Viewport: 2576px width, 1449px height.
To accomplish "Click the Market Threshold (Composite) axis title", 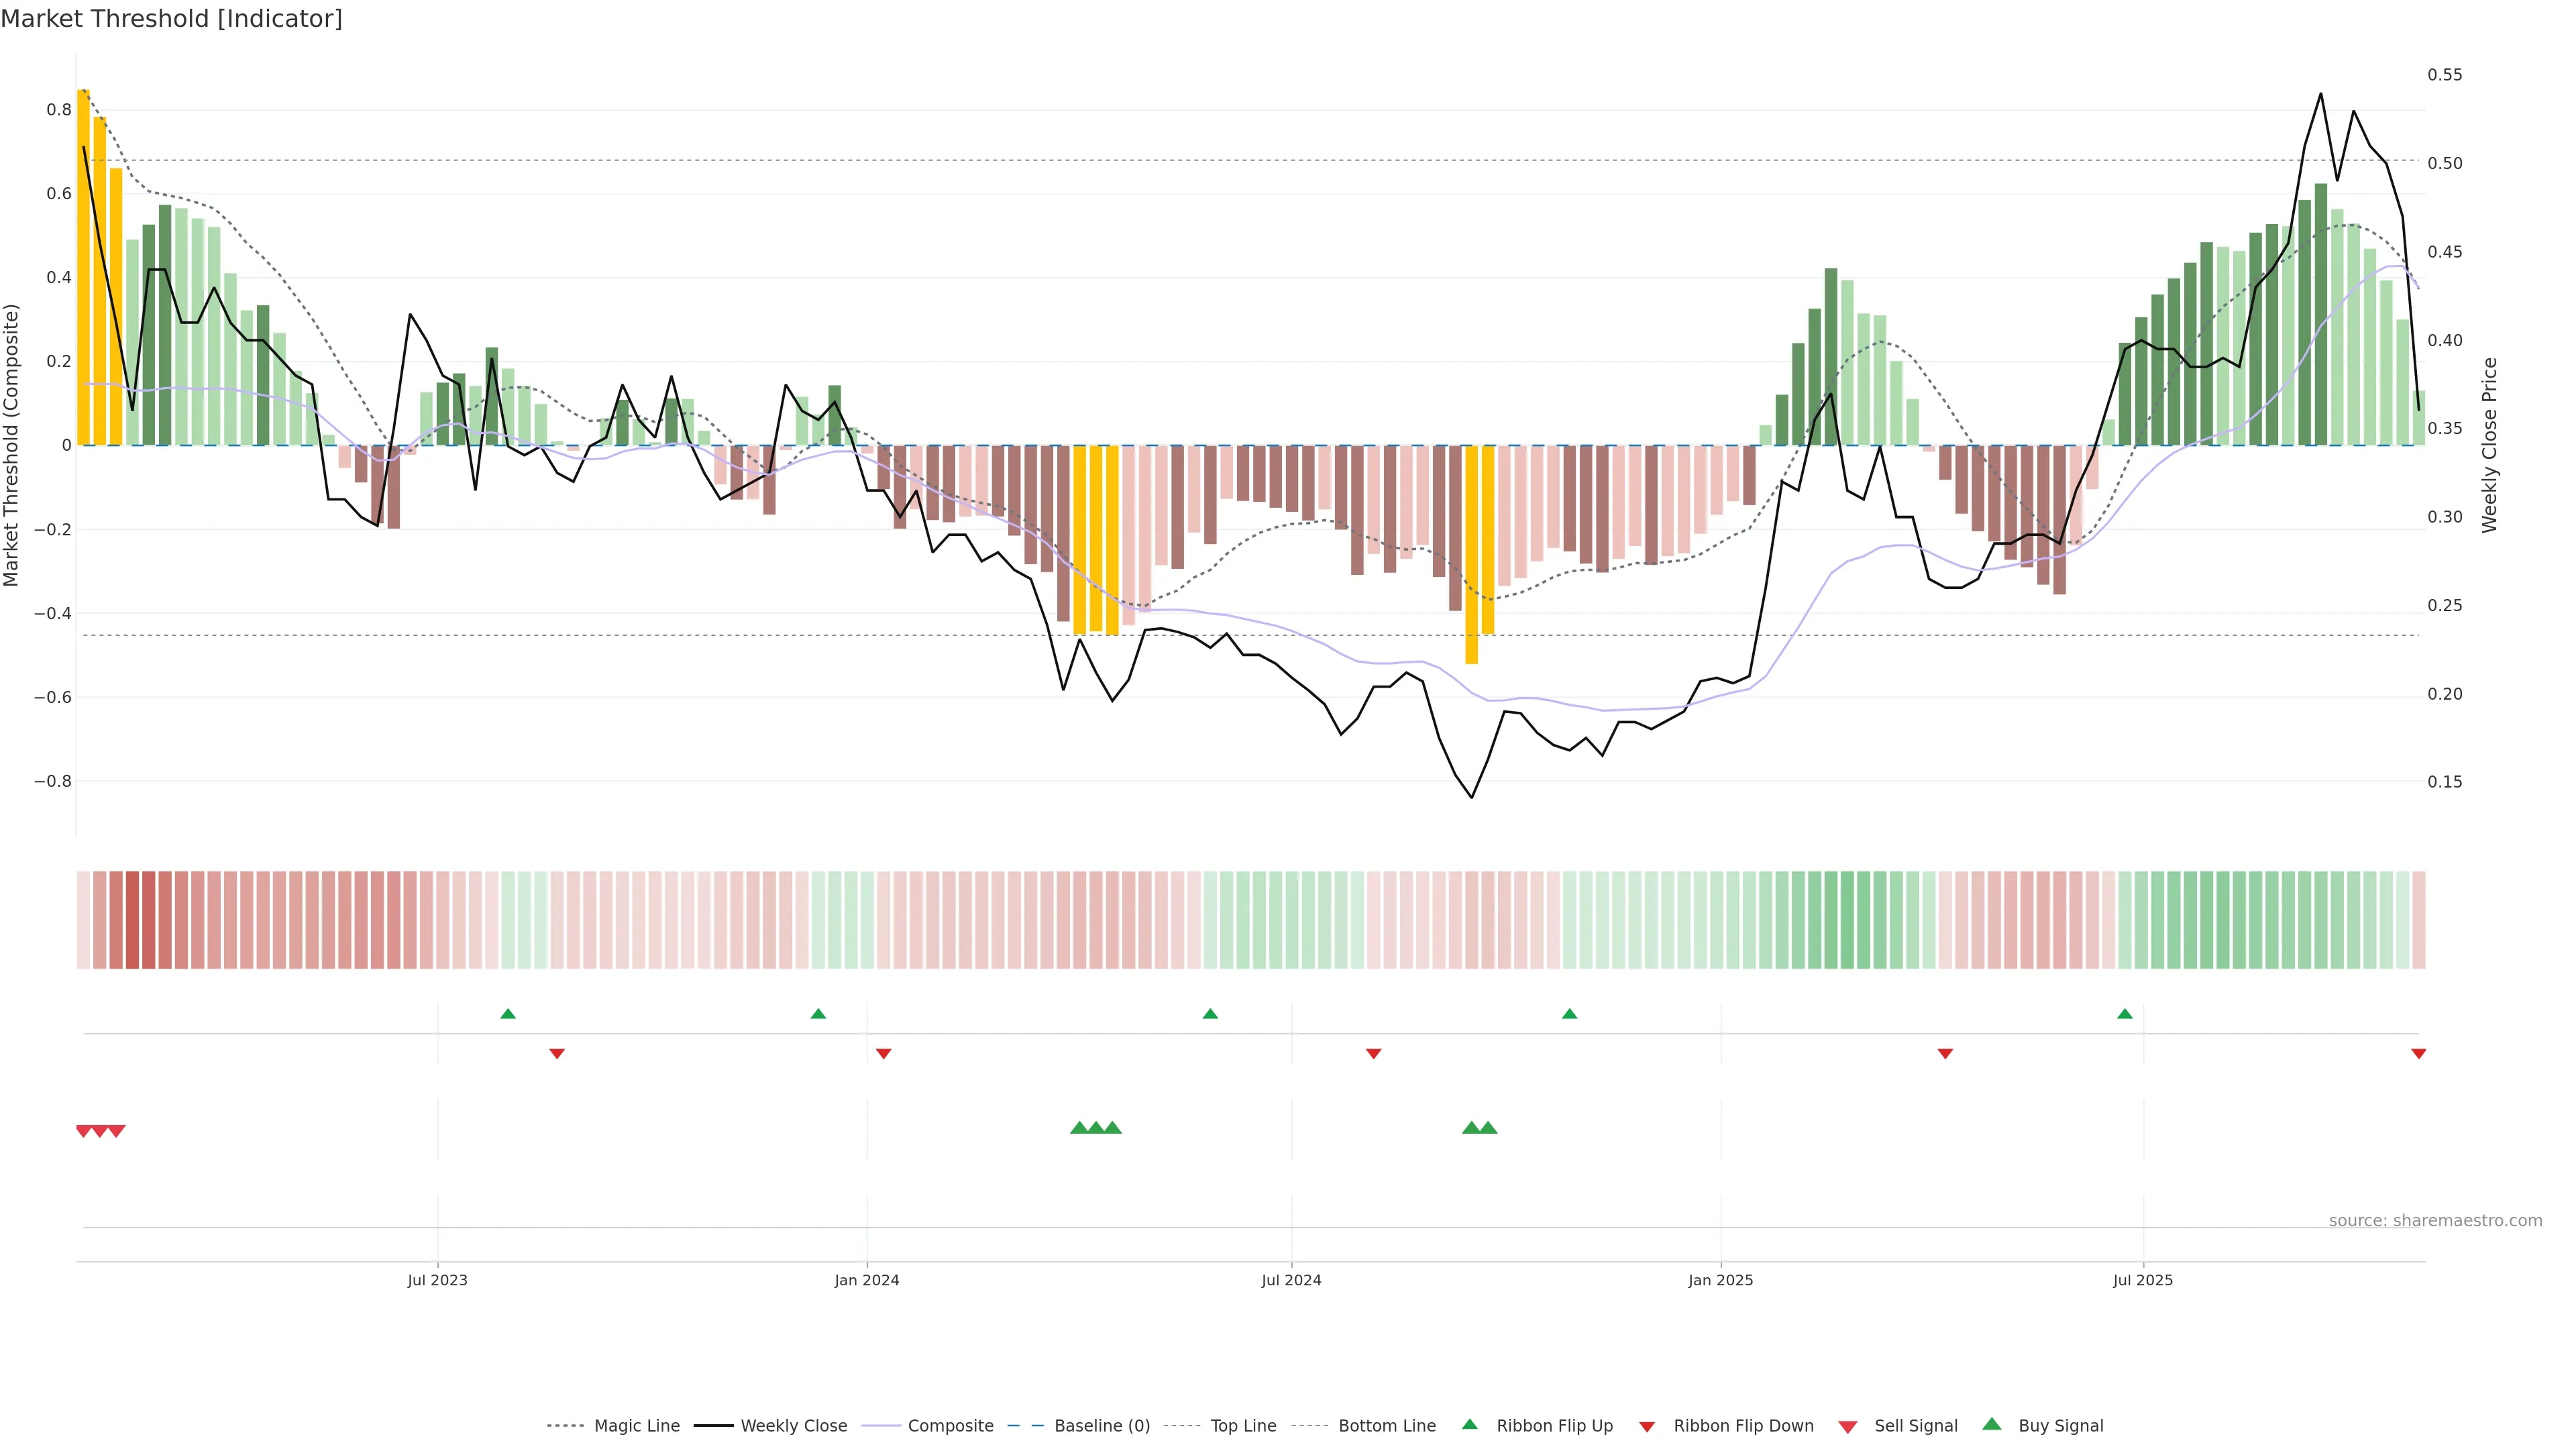I will click(12, 445).
